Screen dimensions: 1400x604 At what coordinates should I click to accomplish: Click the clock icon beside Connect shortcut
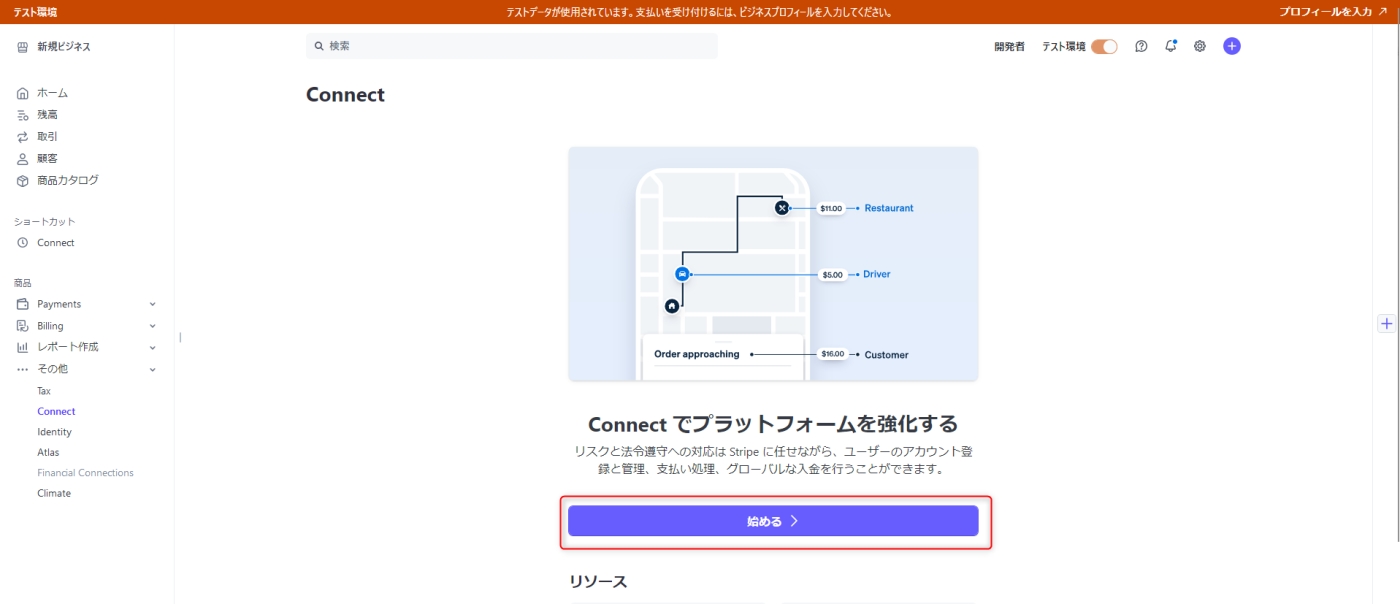tap(22, 243)
